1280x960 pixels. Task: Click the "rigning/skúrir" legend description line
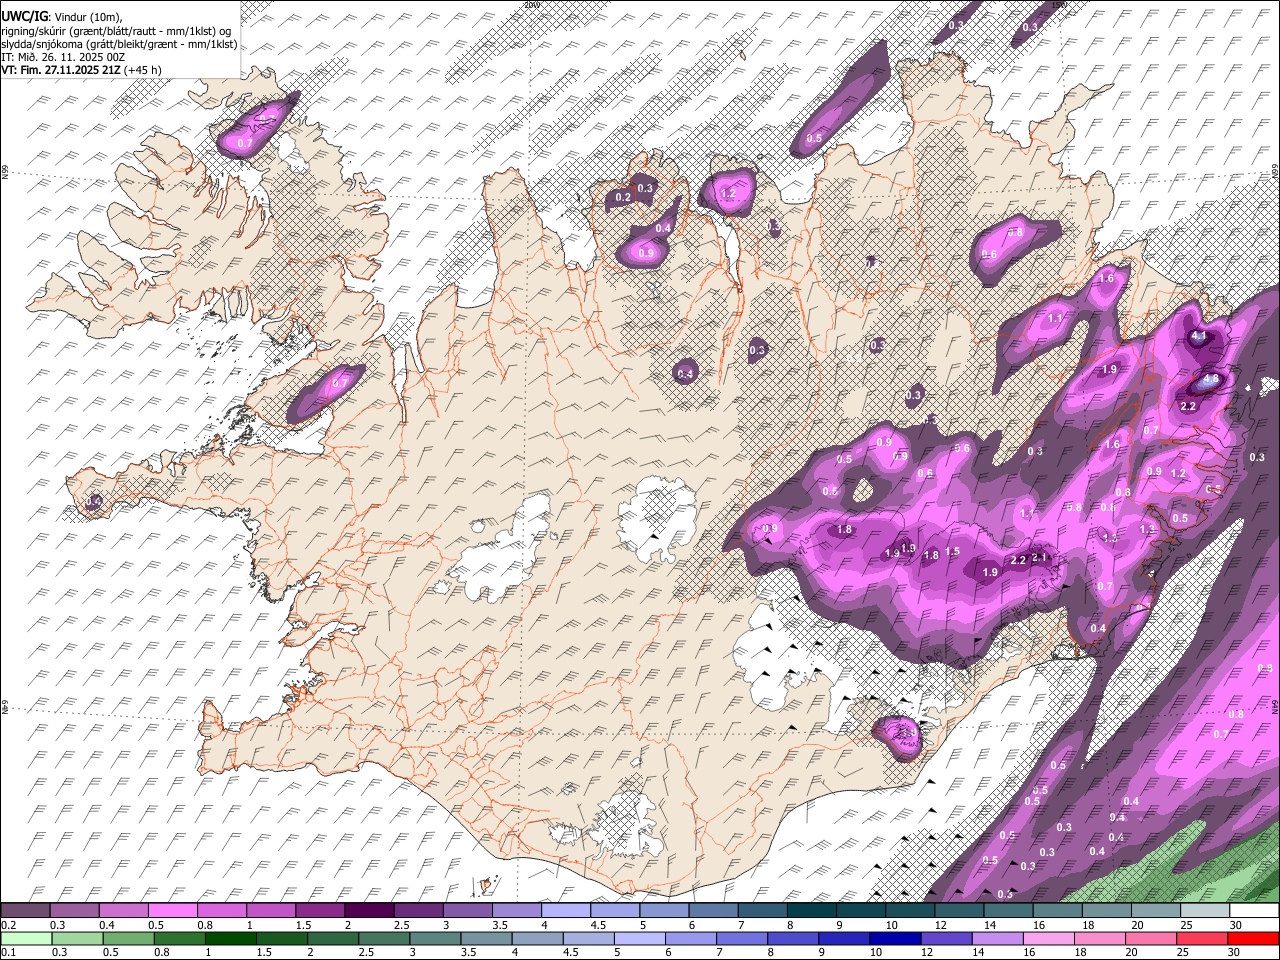116,29
